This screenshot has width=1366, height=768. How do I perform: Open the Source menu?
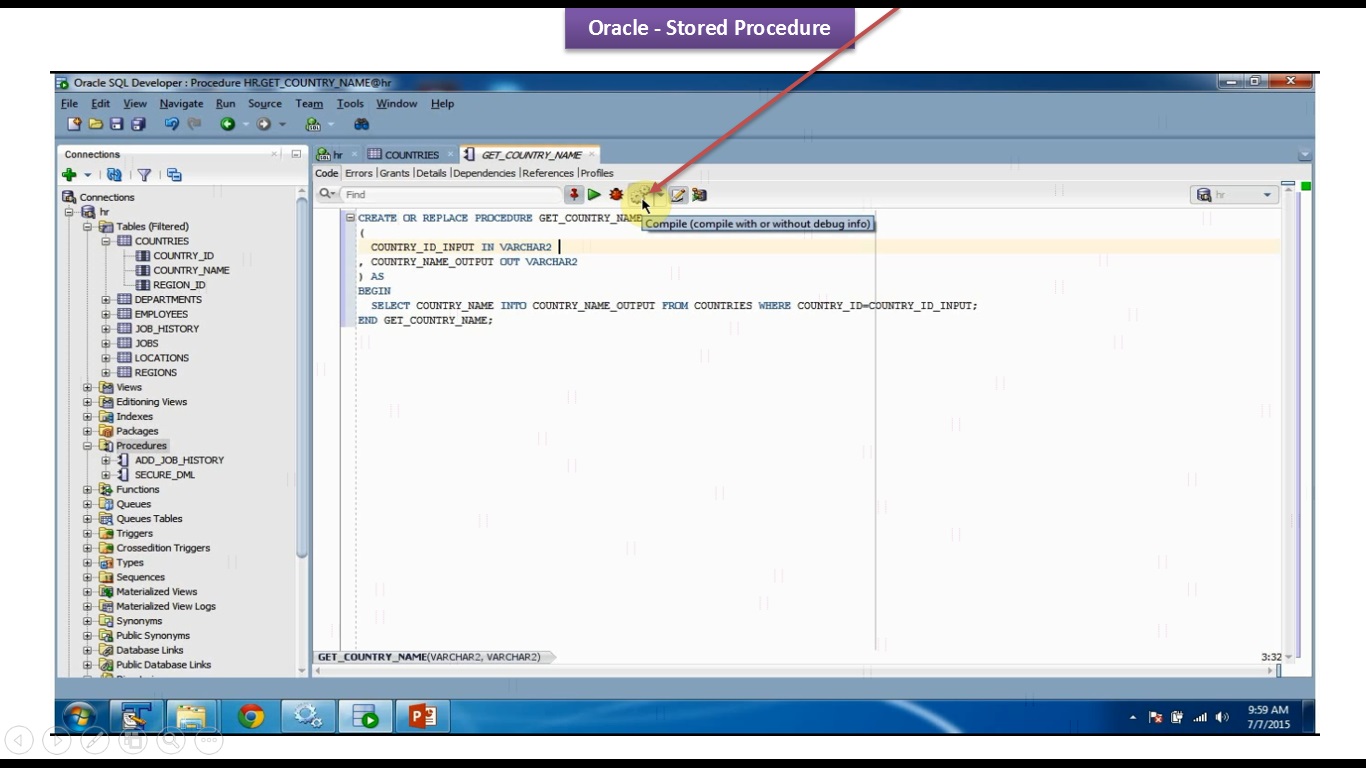tap(265, 103)
